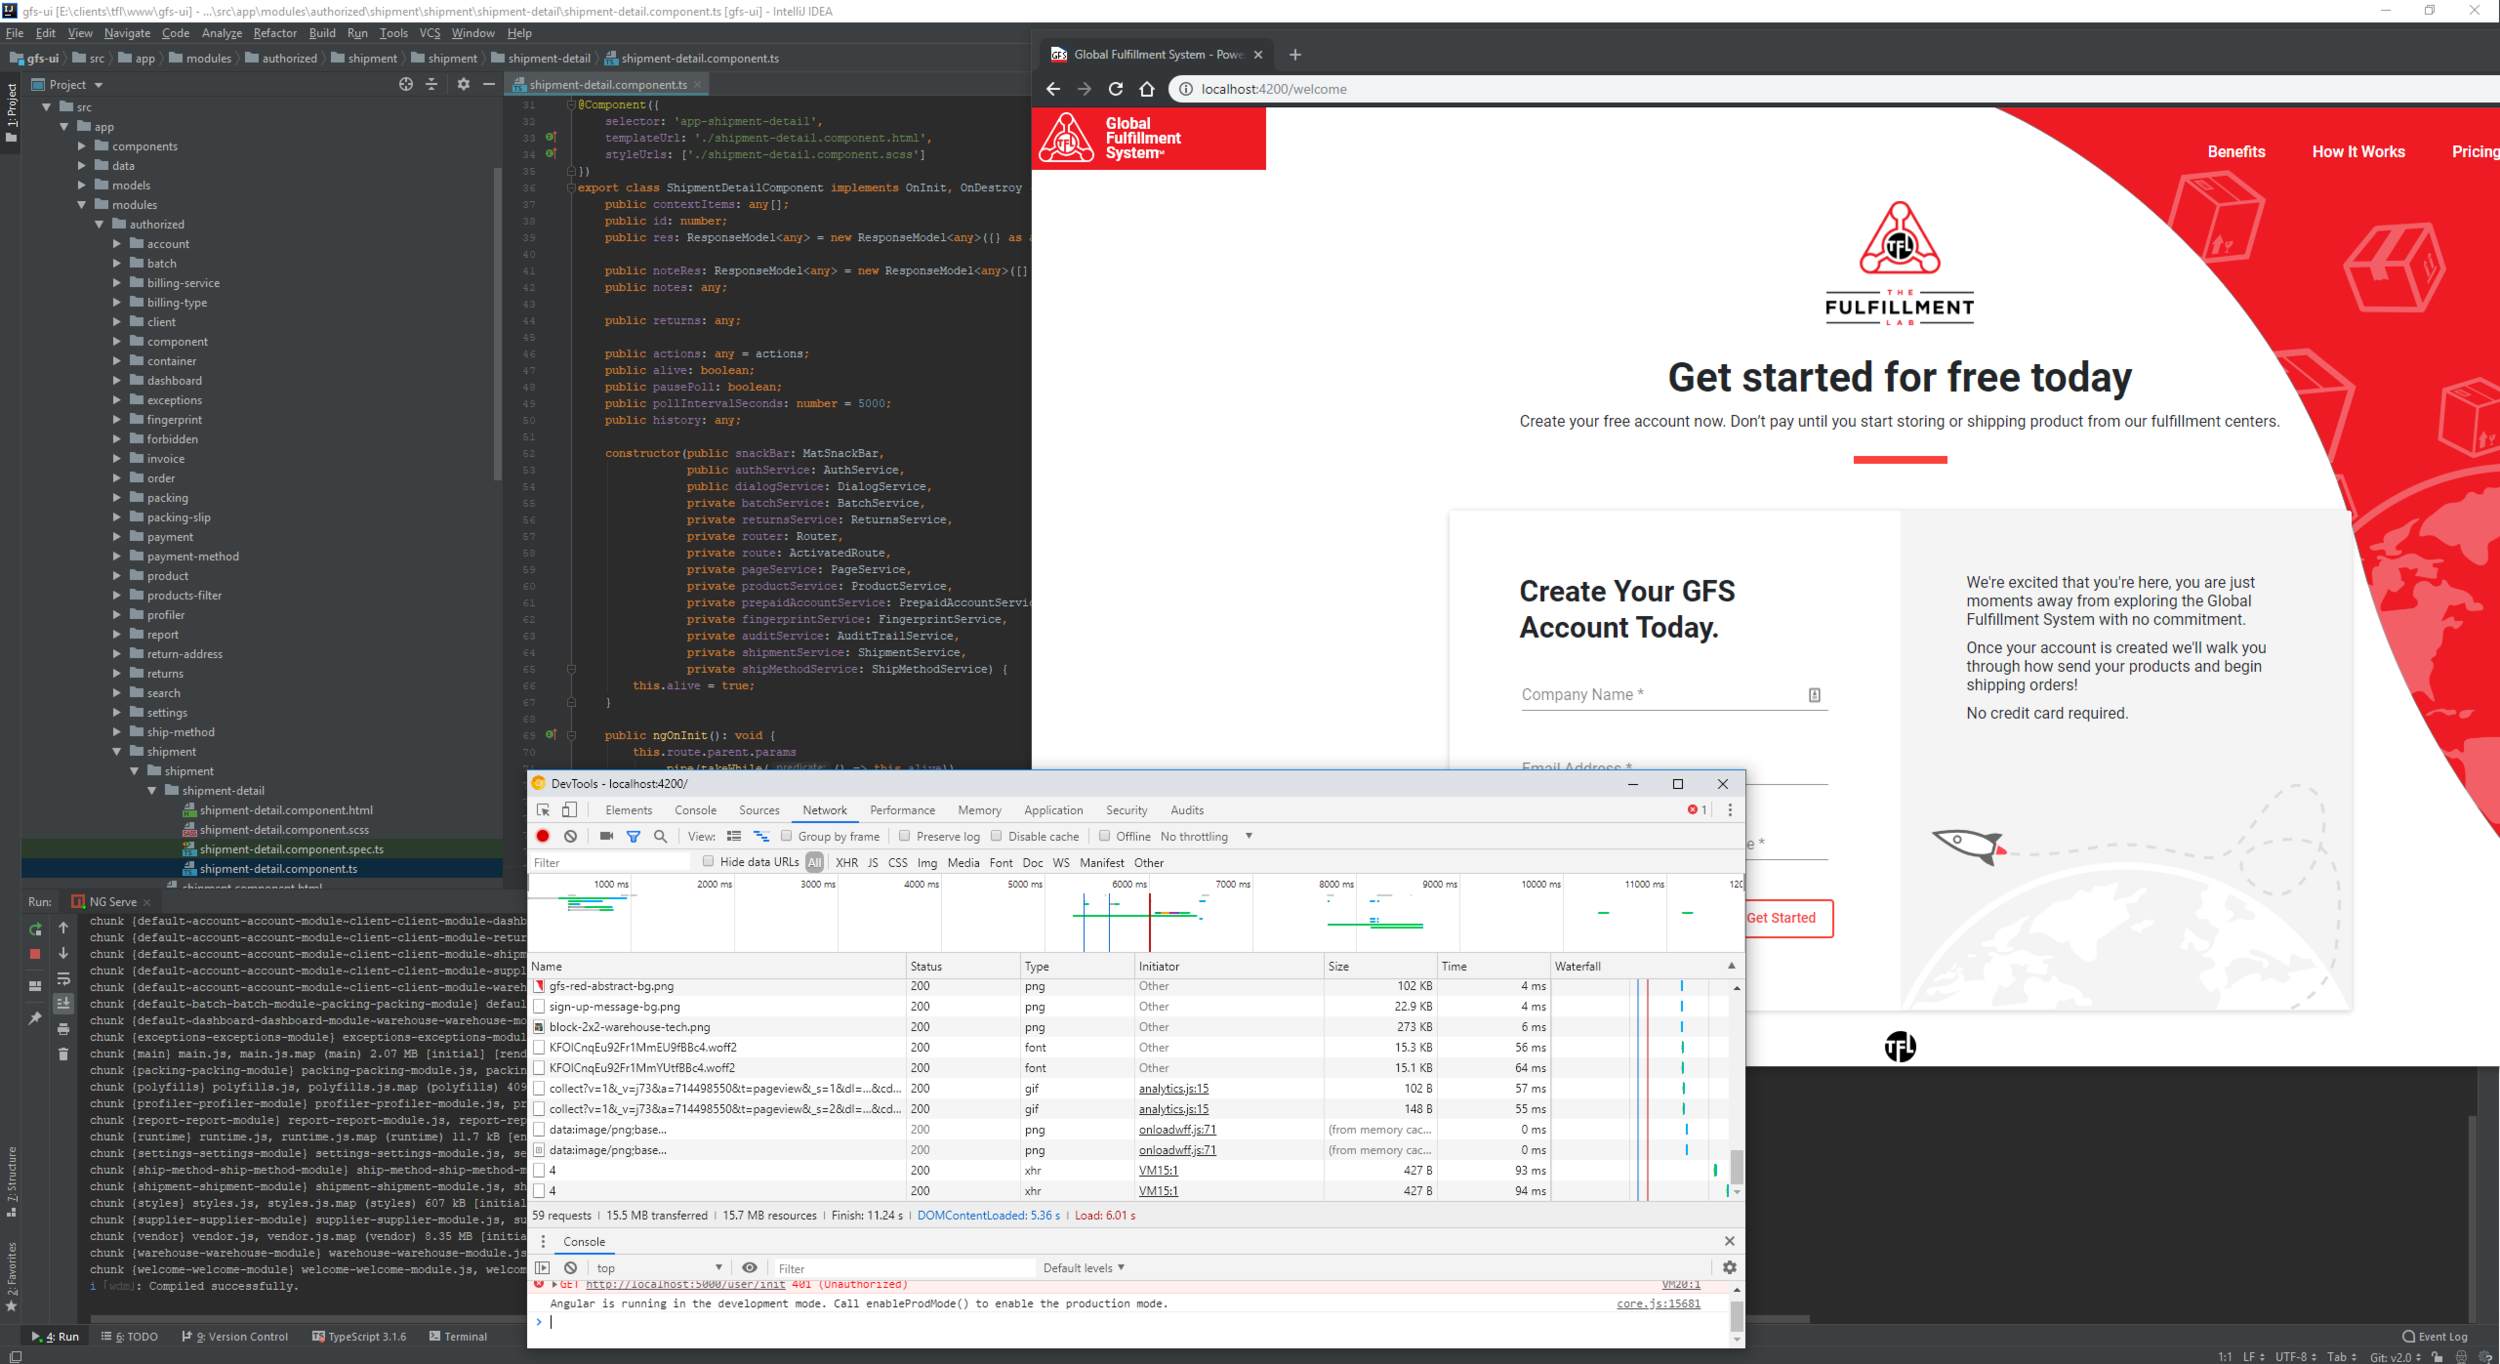Open shipment-detail.component.html in the project tree
2500x1364 pixels.
285,810
